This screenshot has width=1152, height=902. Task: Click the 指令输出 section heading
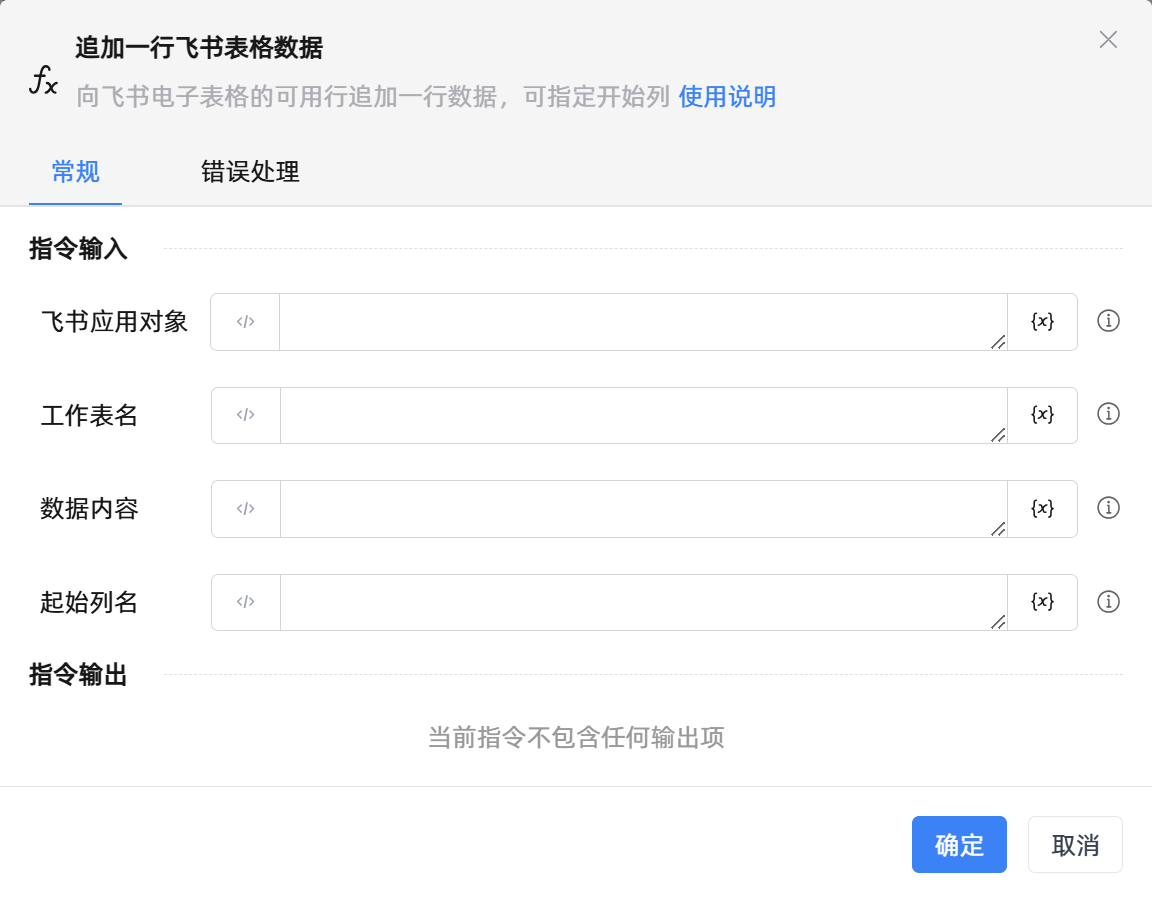tap(78, 674)
